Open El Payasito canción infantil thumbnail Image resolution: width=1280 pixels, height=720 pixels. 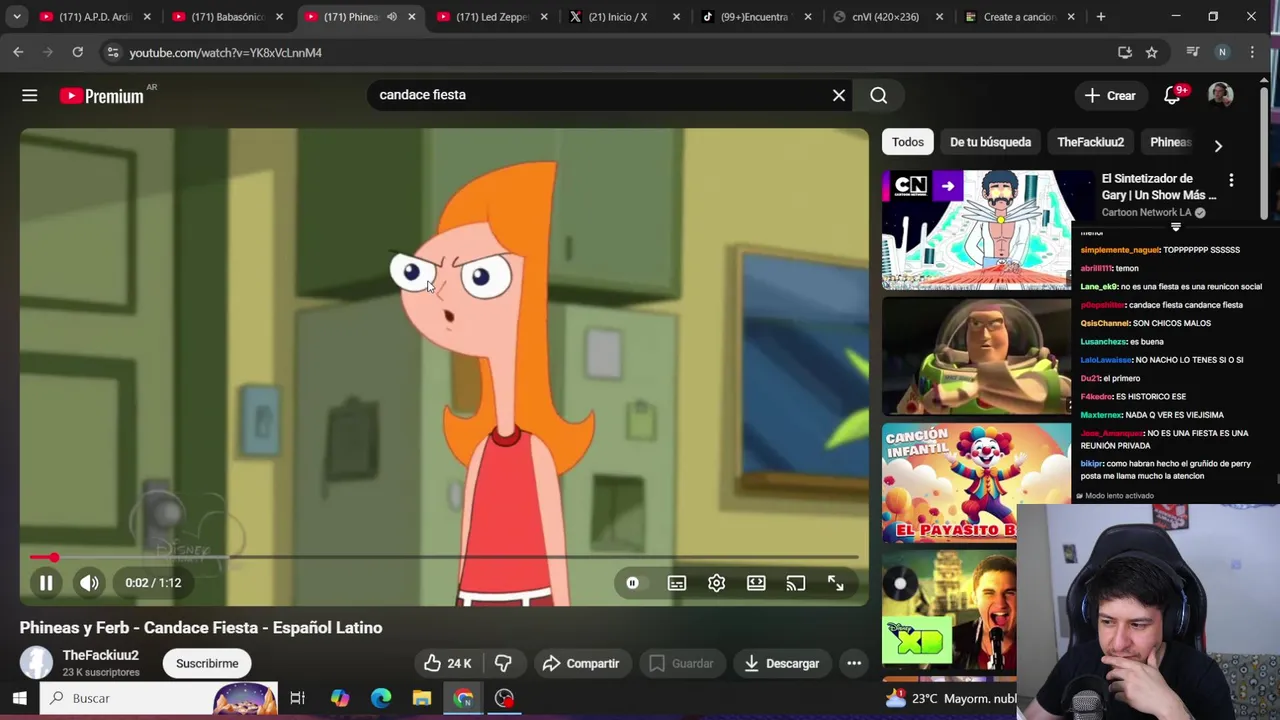tap(976, 483)
